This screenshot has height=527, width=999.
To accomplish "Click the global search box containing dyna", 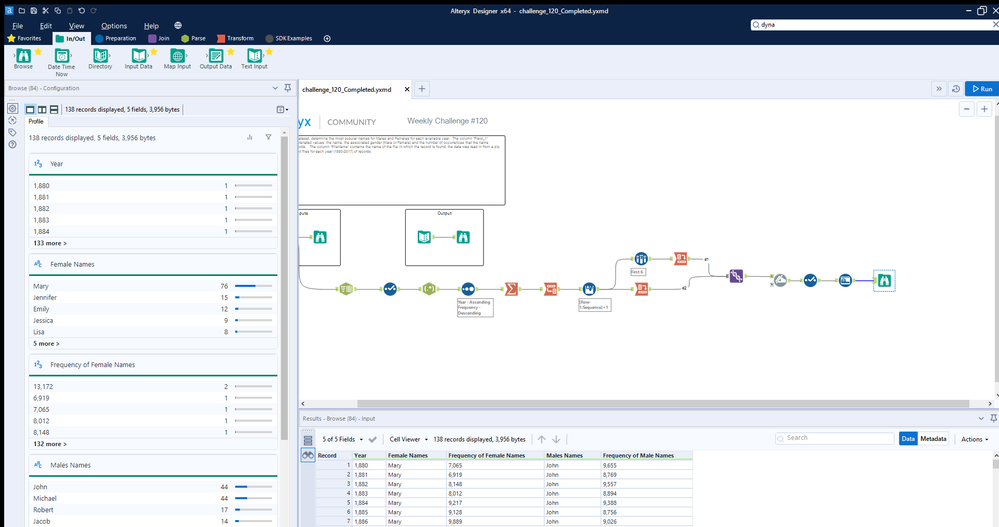I will tap(874, 24).
